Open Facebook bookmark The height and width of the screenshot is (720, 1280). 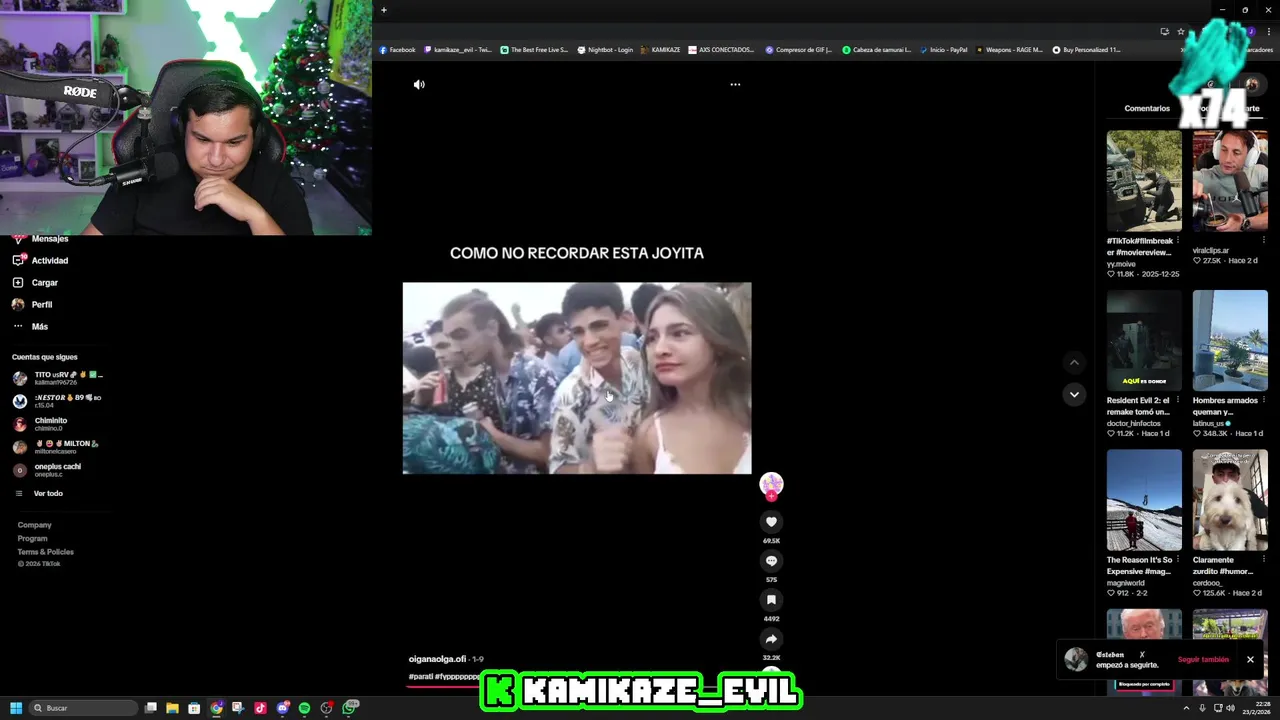(x=397, y=50)
